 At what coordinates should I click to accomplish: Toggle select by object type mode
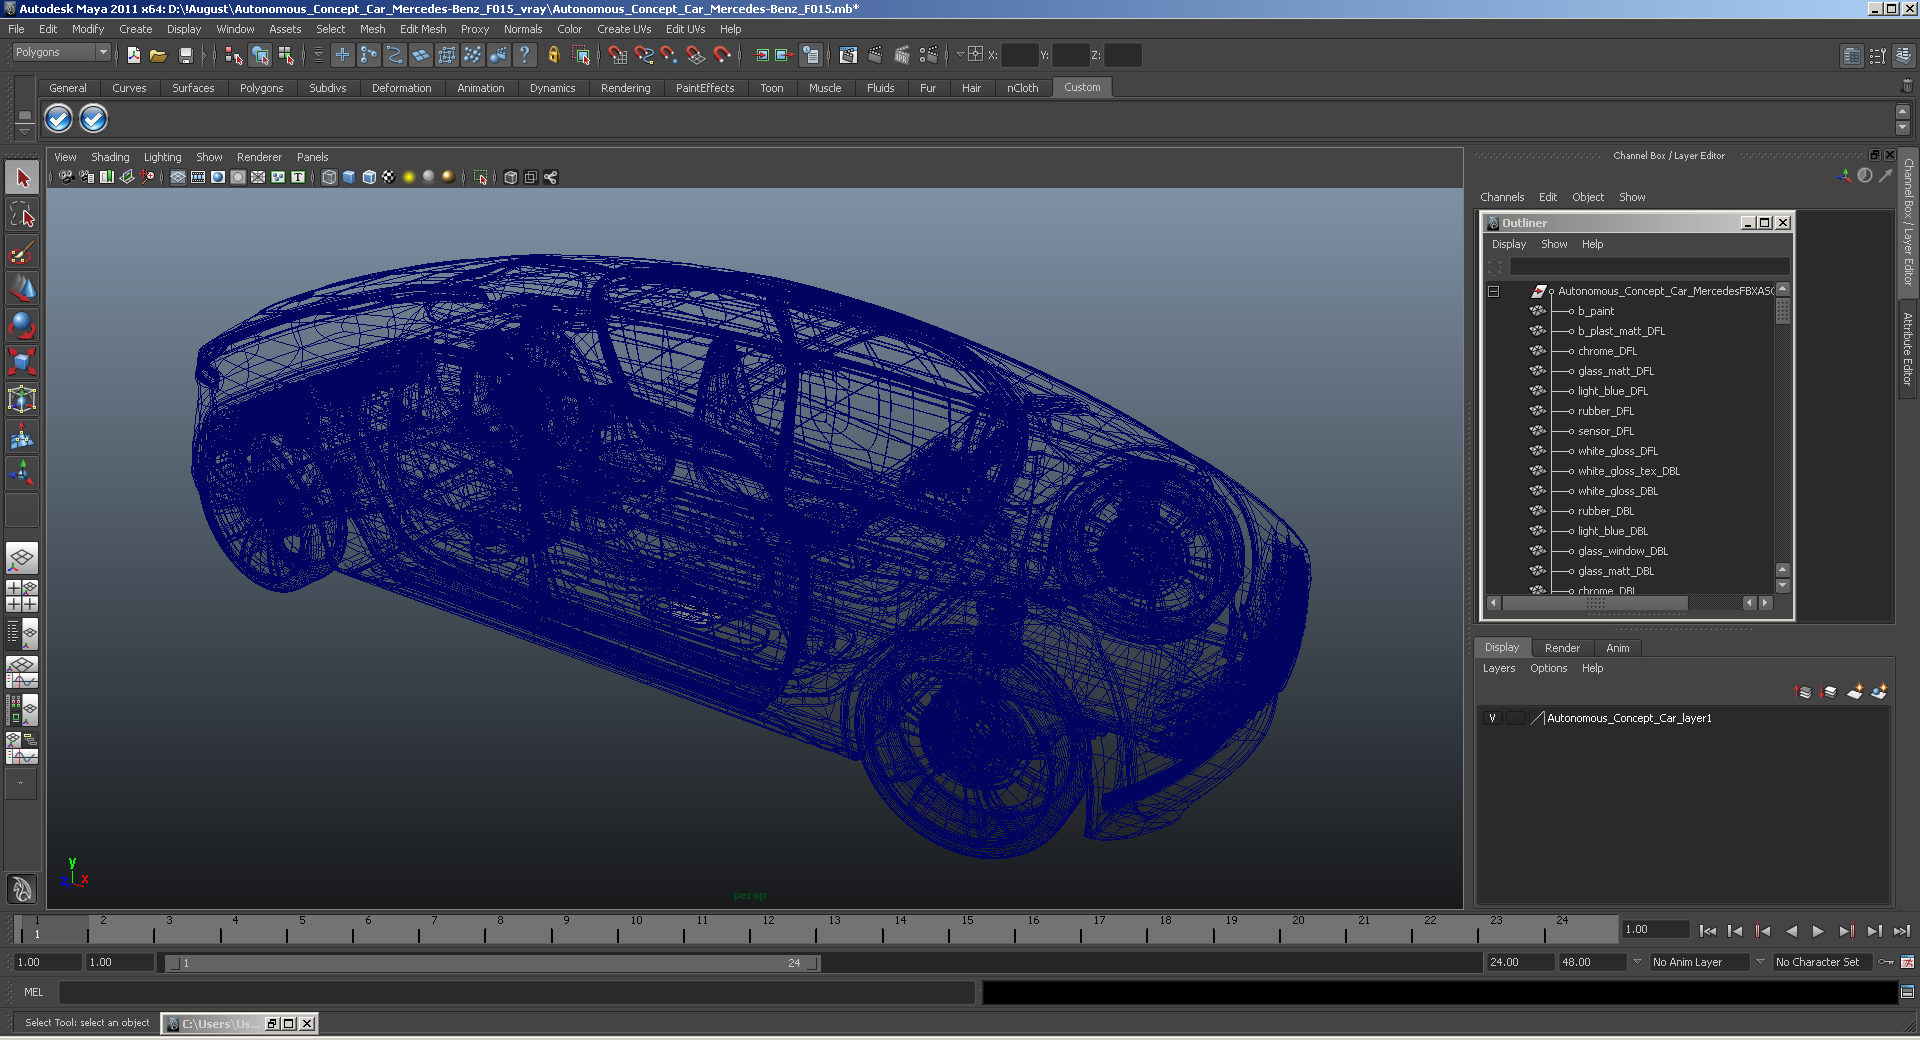(x=260, y=55)
